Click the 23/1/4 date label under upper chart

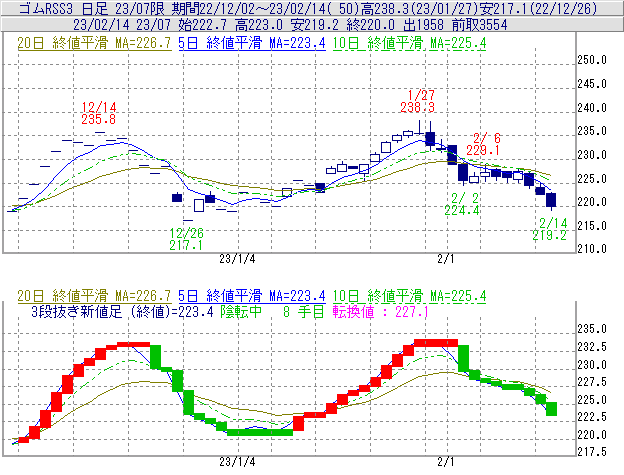237,259
